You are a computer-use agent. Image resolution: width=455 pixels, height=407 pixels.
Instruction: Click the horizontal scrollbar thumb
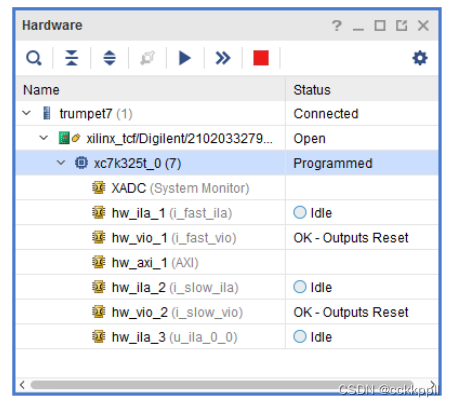222,385
